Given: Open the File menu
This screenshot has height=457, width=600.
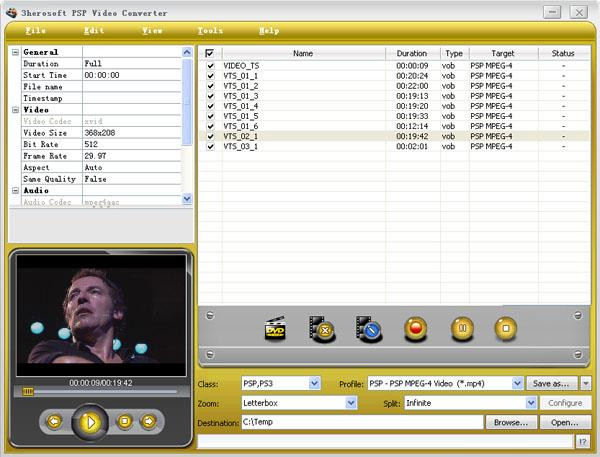Looking at the screenshot, I should point(36,31).
